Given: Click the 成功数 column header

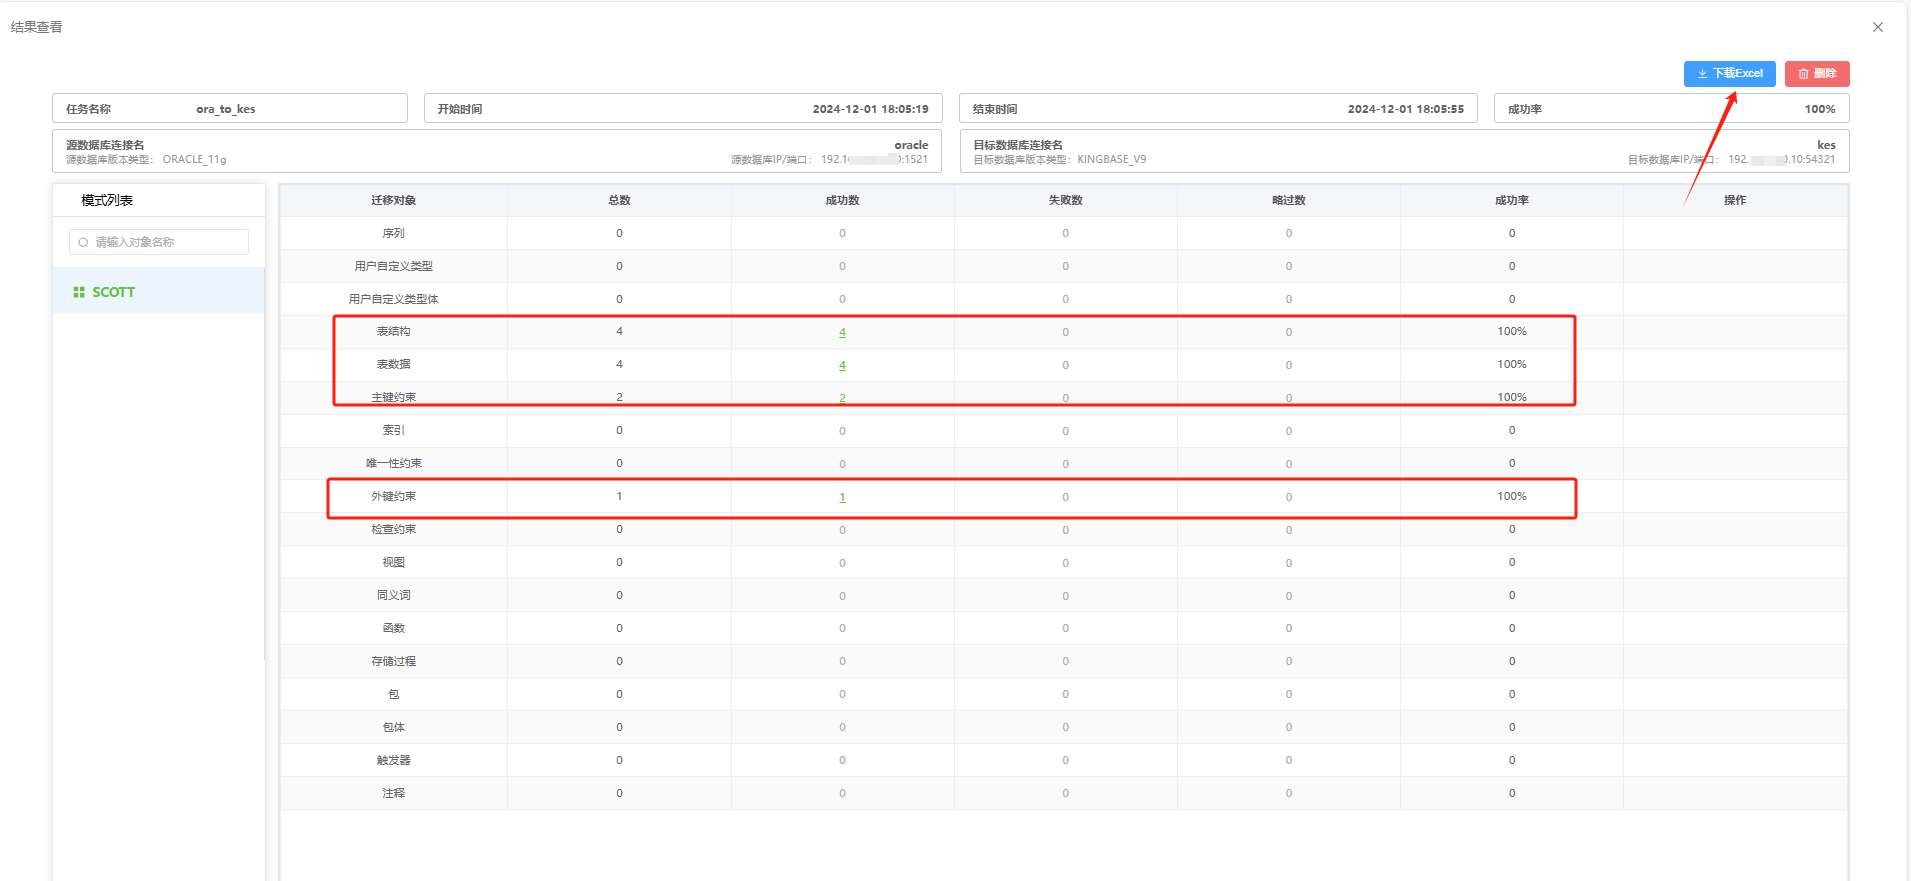Looking at the screenshot, I should [x=842, y=200].
